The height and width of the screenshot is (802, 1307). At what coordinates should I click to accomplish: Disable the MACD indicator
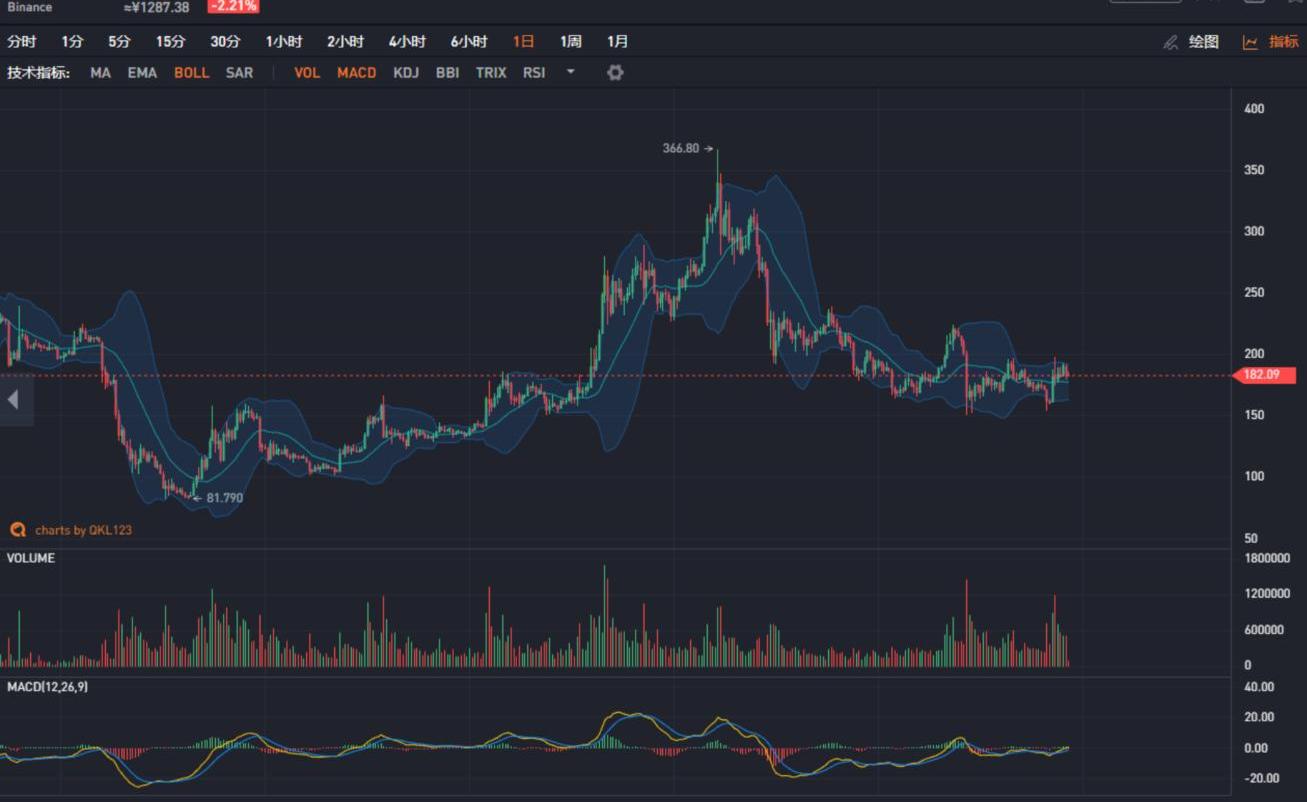(356, 73)
